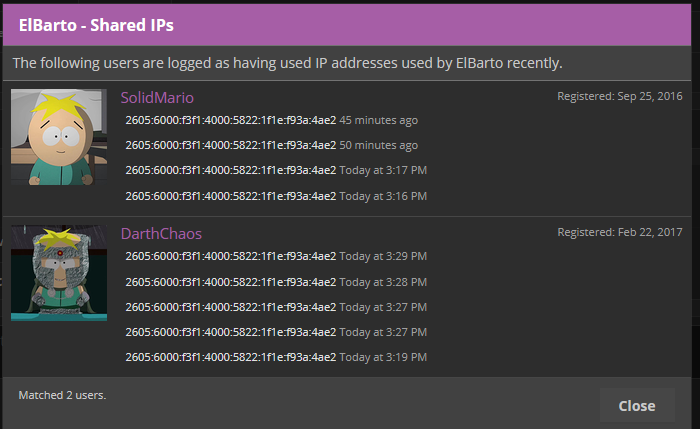Click DarthChaos's IP from Today at 3:28 PM
Screen dimensions: 700x429
click(231, 282)
